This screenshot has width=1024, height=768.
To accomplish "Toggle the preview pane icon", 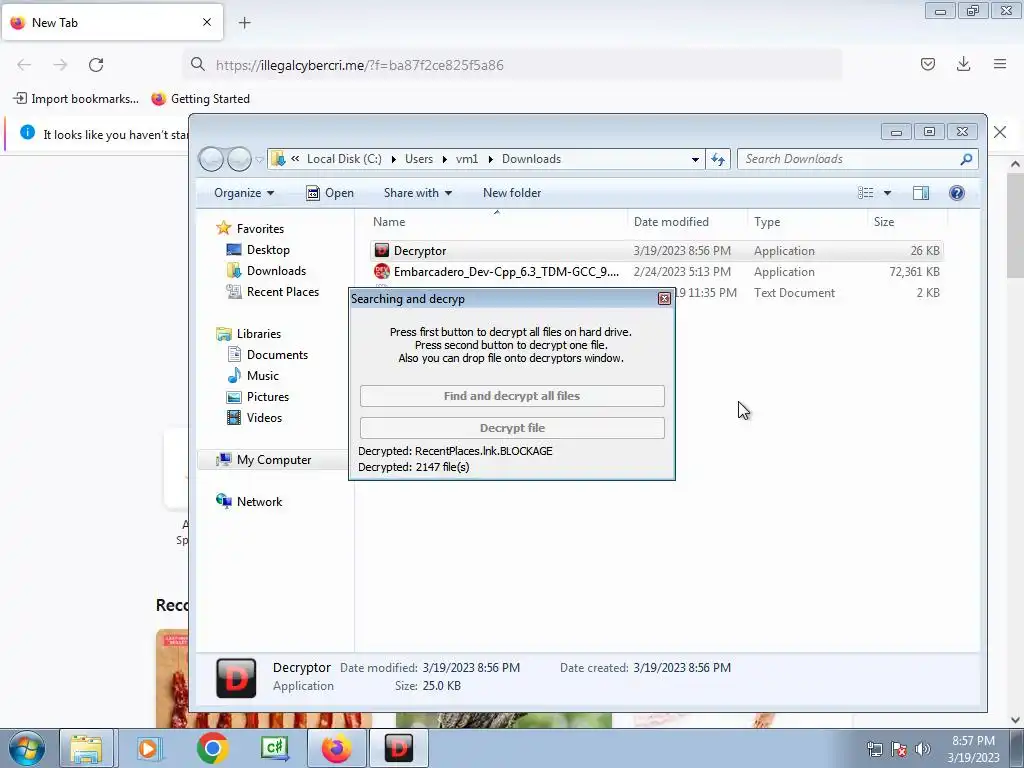I will click(x=921, y=193).
